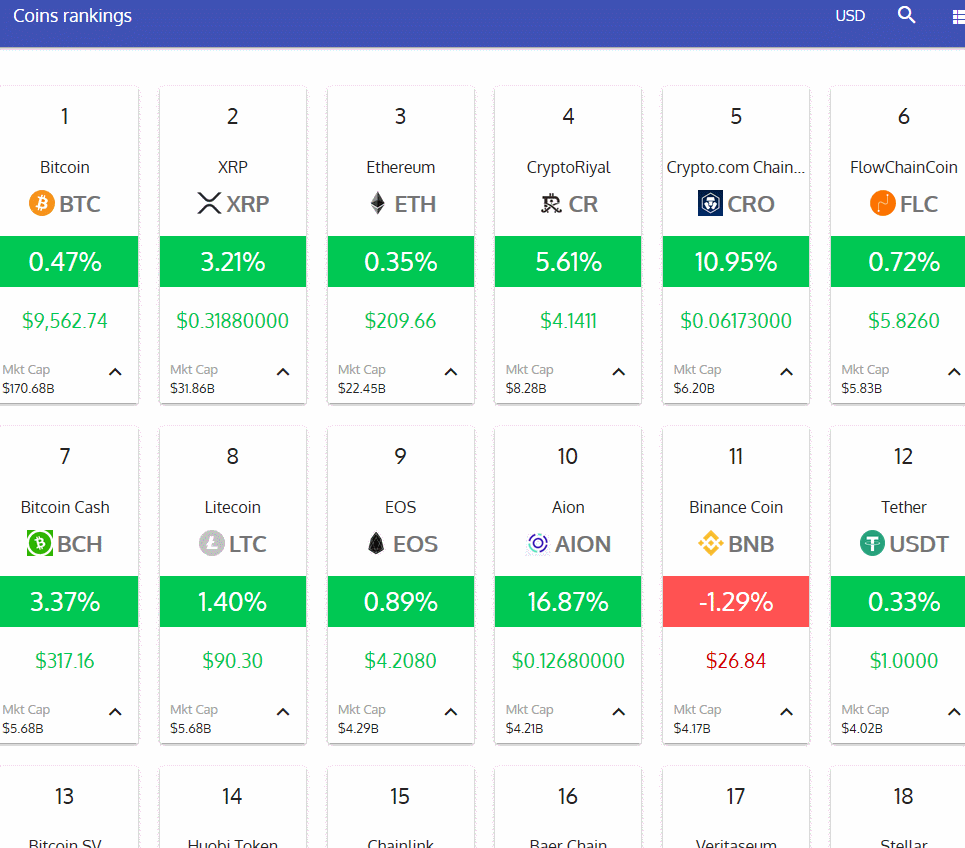
Task: Expand Tether market cap chevron
Action: point(955,712)
